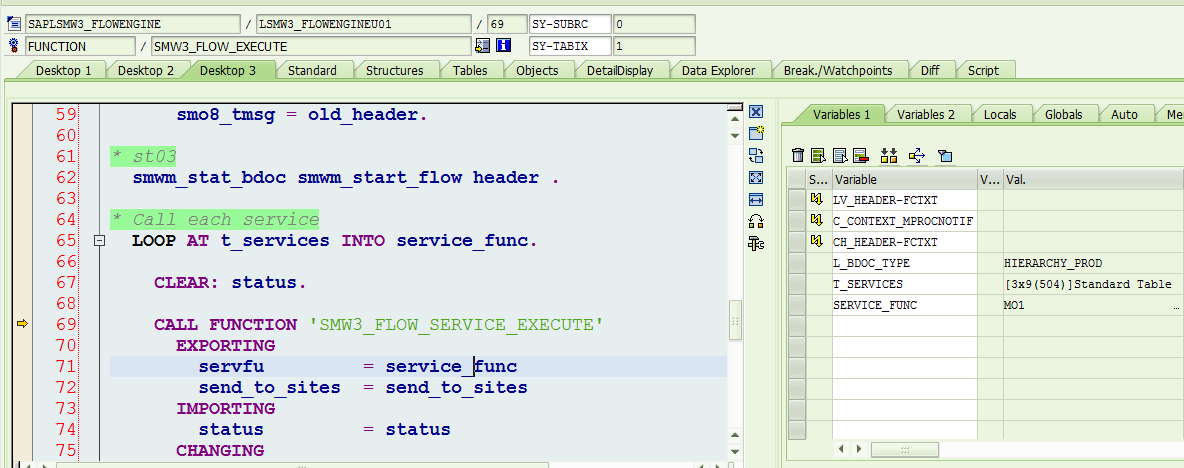1184x468 pixels.
Task: Click the first green variable list icon
Action: tap(818, 155)
